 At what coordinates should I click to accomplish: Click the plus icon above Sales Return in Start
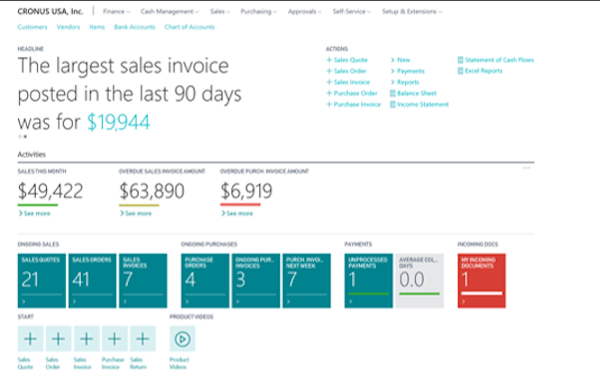[x=143, y=339]
